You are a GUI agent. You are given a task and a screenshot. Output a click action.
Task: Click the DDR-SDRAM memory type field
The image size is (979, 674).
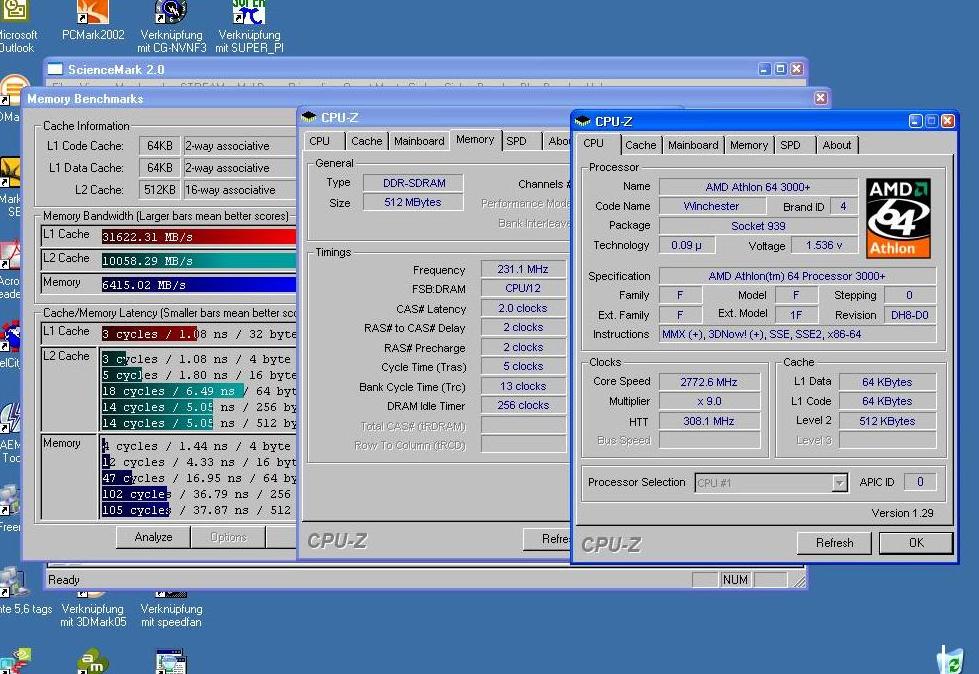tap(414, 183)
